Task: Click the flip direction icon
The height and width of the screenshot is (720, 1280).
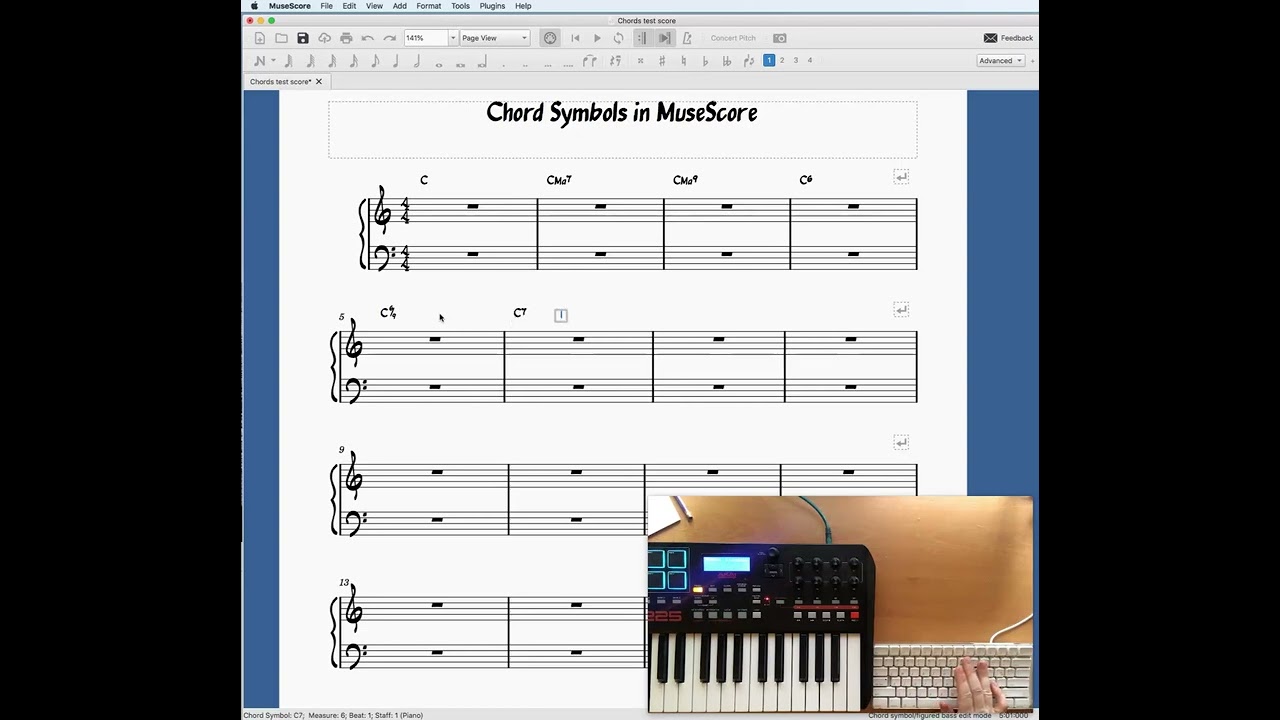Action: [x=749, y=61]
